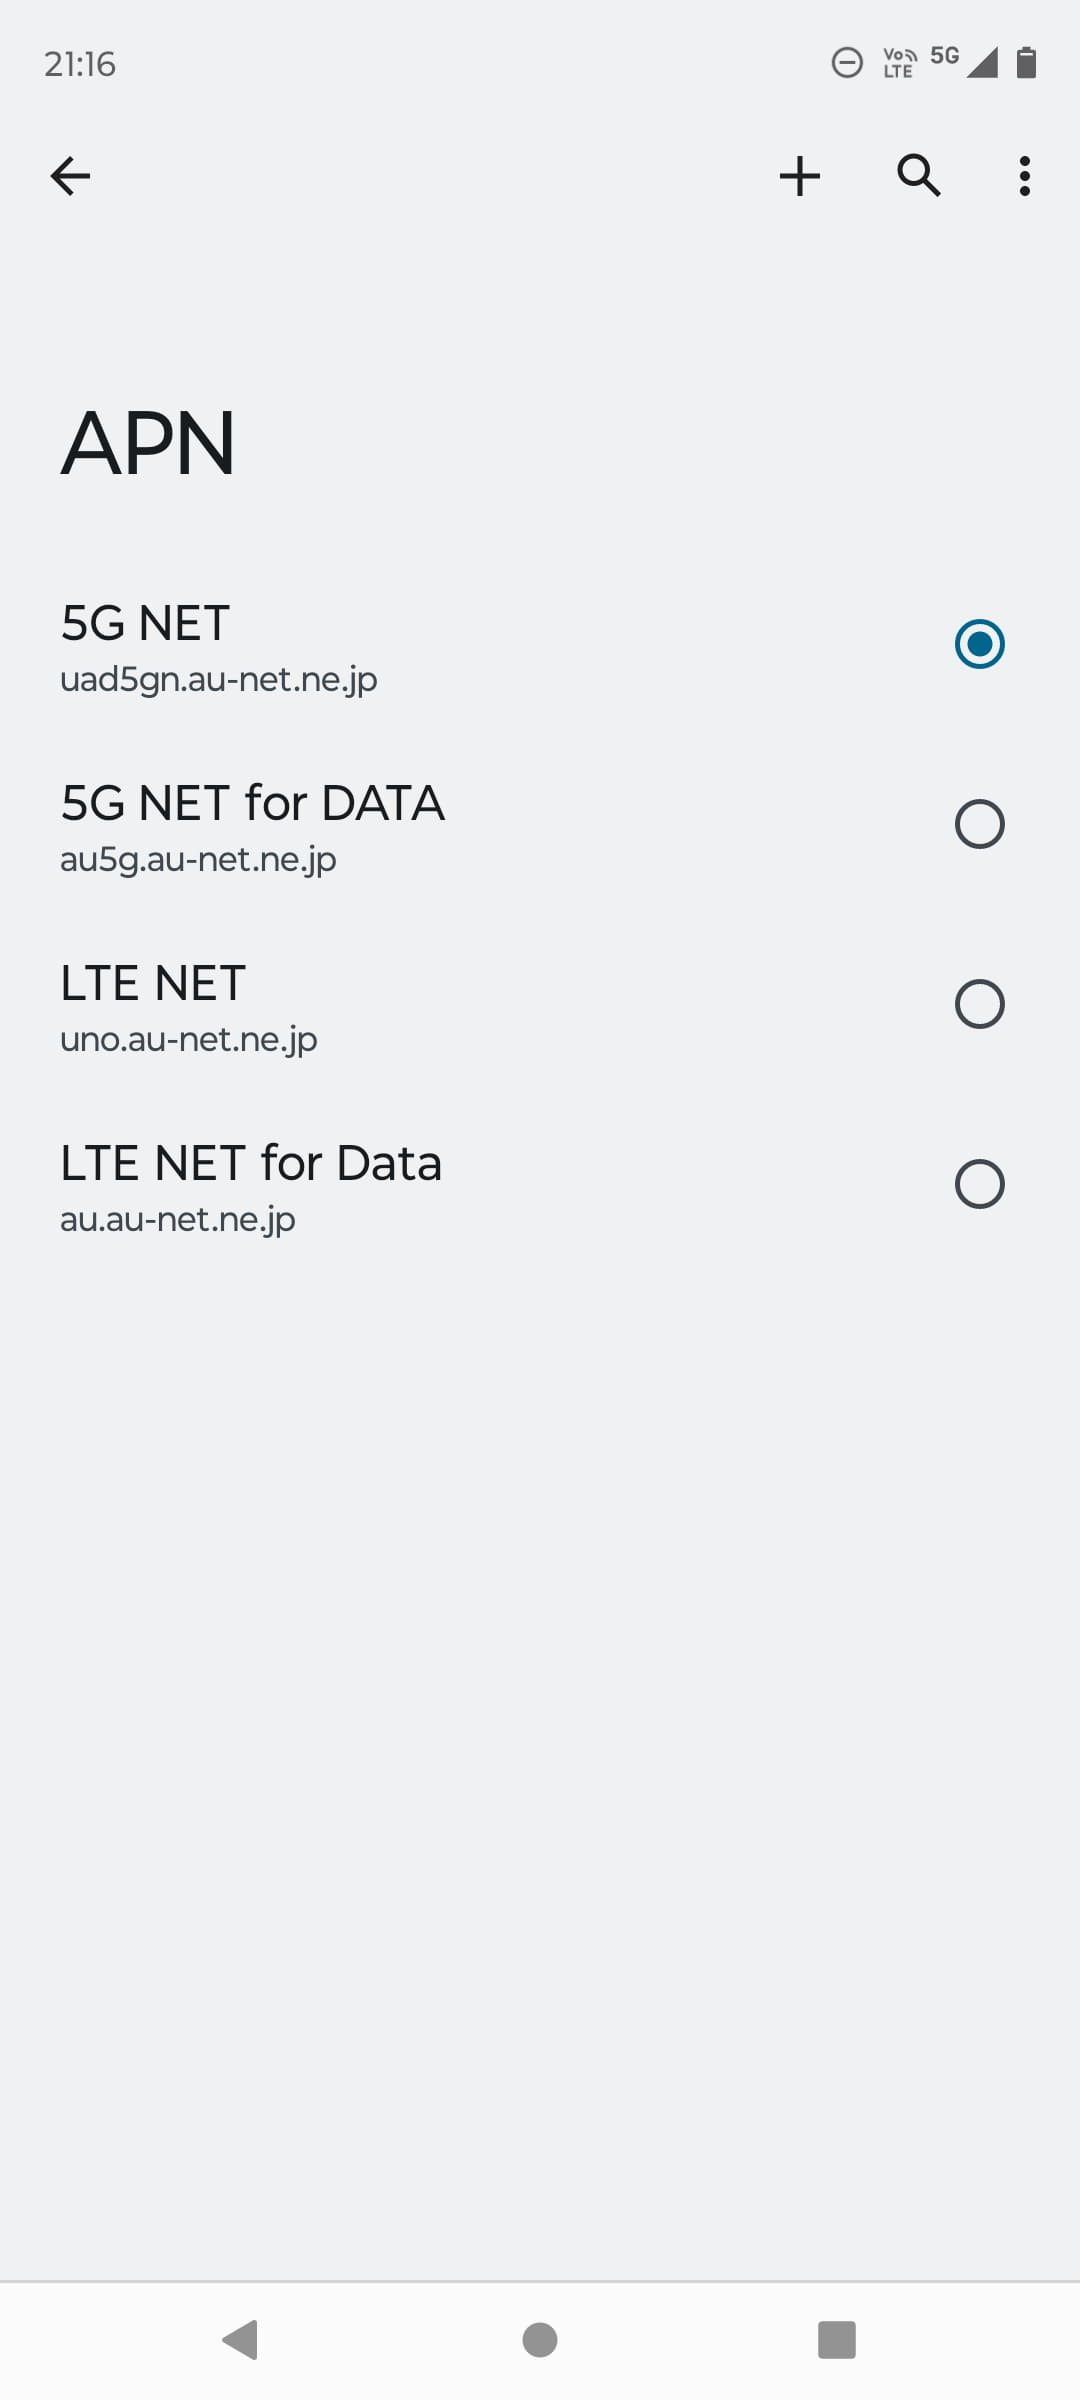Open recent apps square button
Viewport: 1080px width, 2400px height.
coord(837,2339)
